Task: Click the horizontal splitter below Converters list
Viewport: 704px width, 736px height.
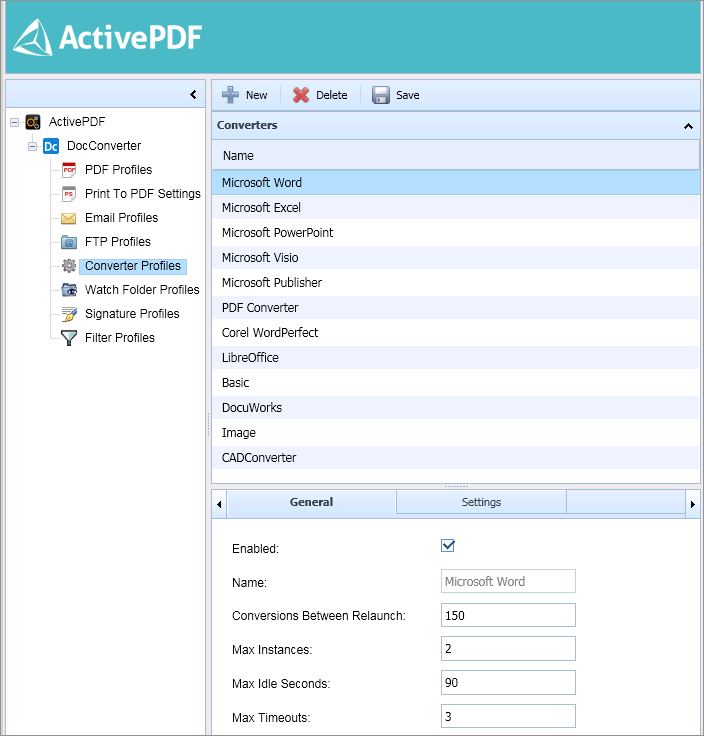Action: click(x=456, y=486)
